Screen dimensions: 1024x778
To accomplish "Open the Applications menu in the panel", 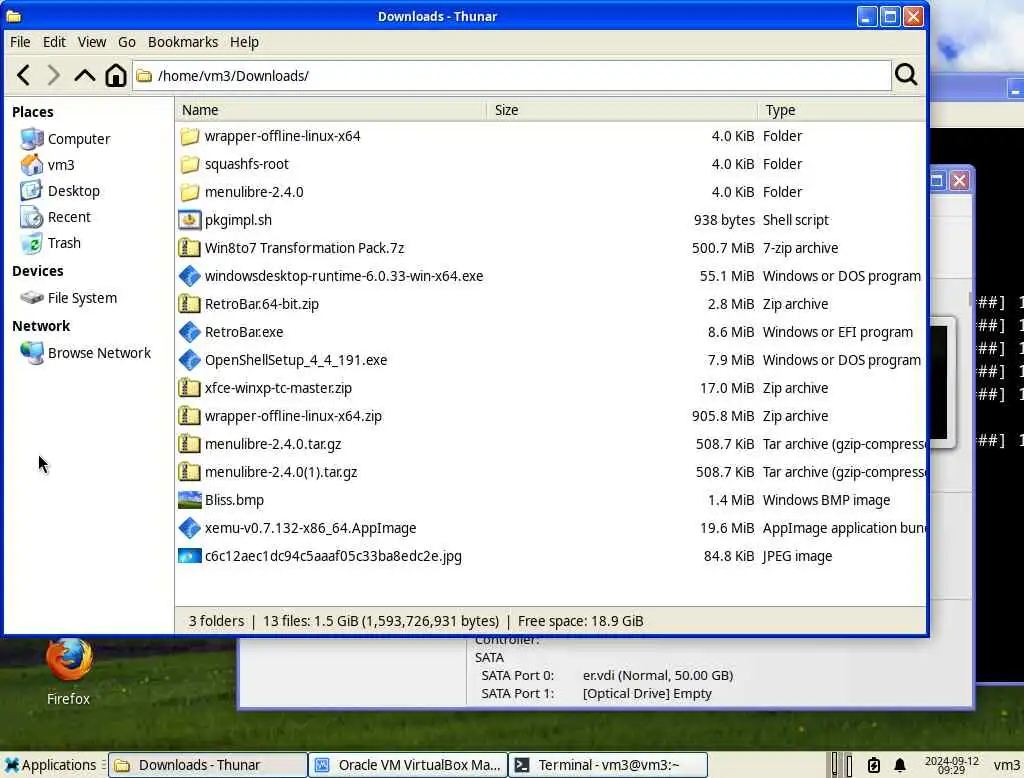I will tap(50, 765).
